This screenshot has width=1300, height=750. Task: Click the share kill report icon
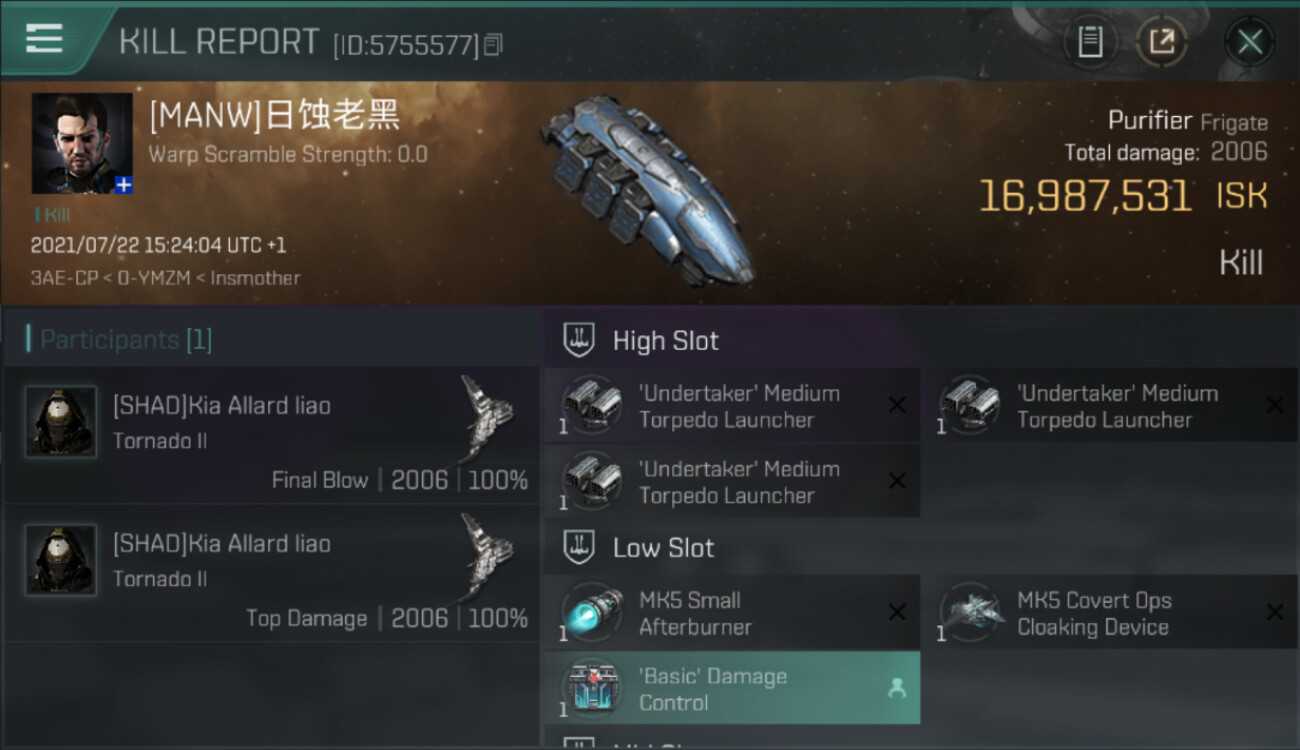click(x=1161, y=42)
